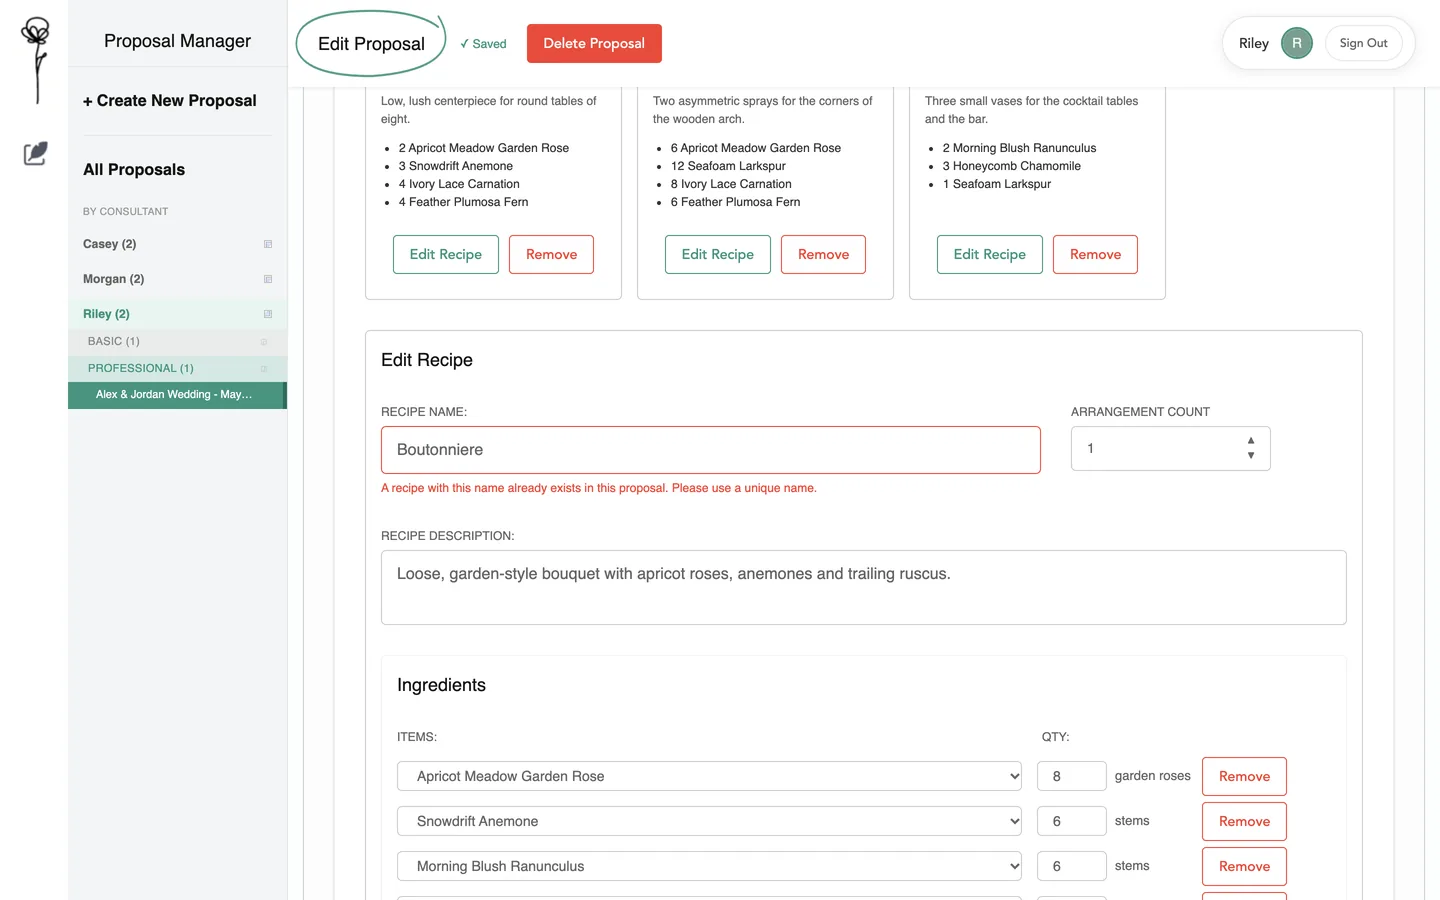
Task: Expand the BASIC (1) tier
Action: (113, 342)
